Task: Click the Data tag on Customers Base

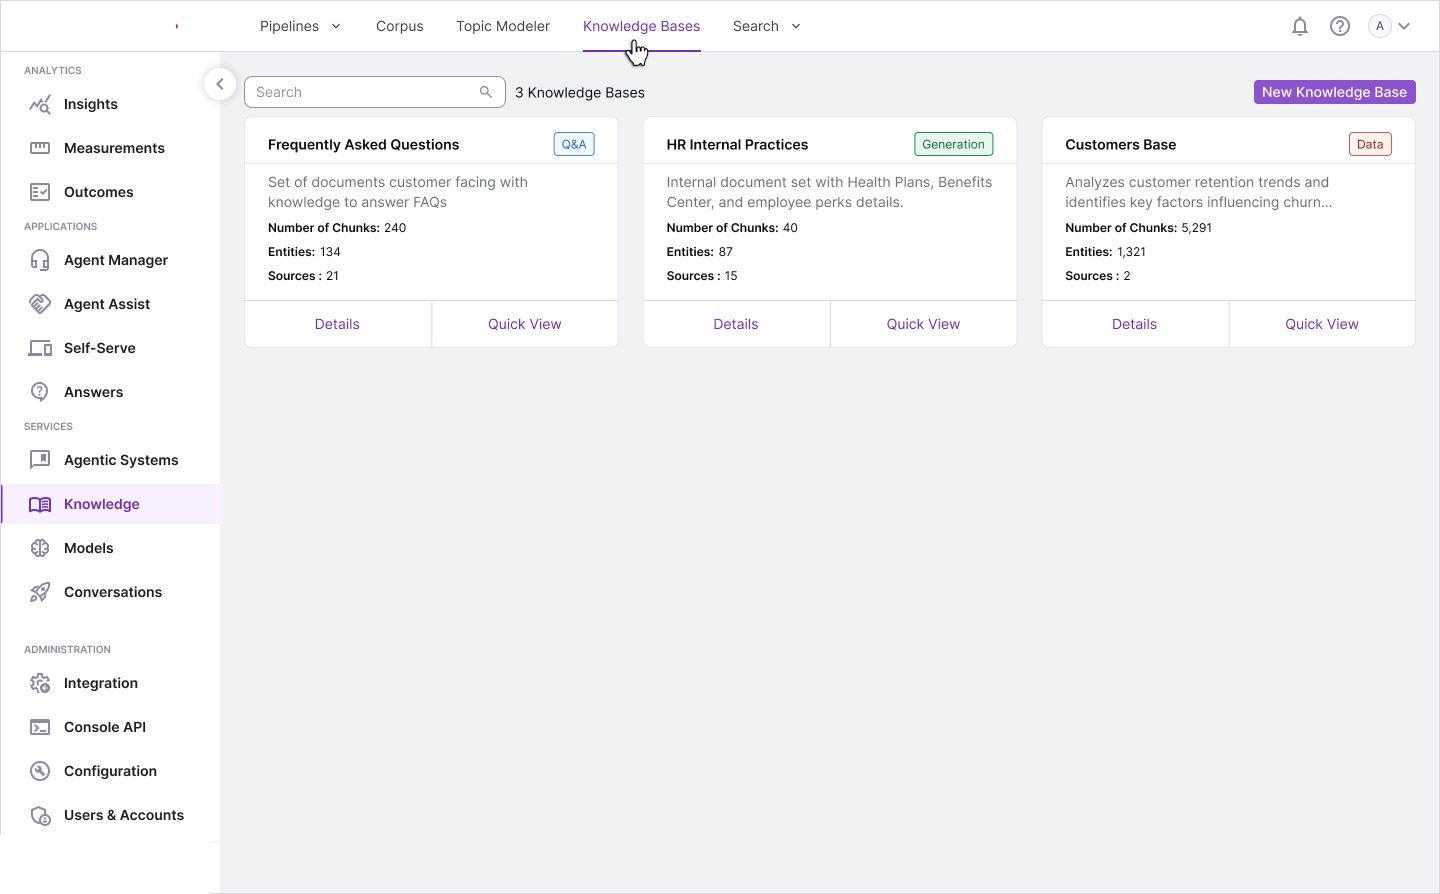Action: (1370, 144)
